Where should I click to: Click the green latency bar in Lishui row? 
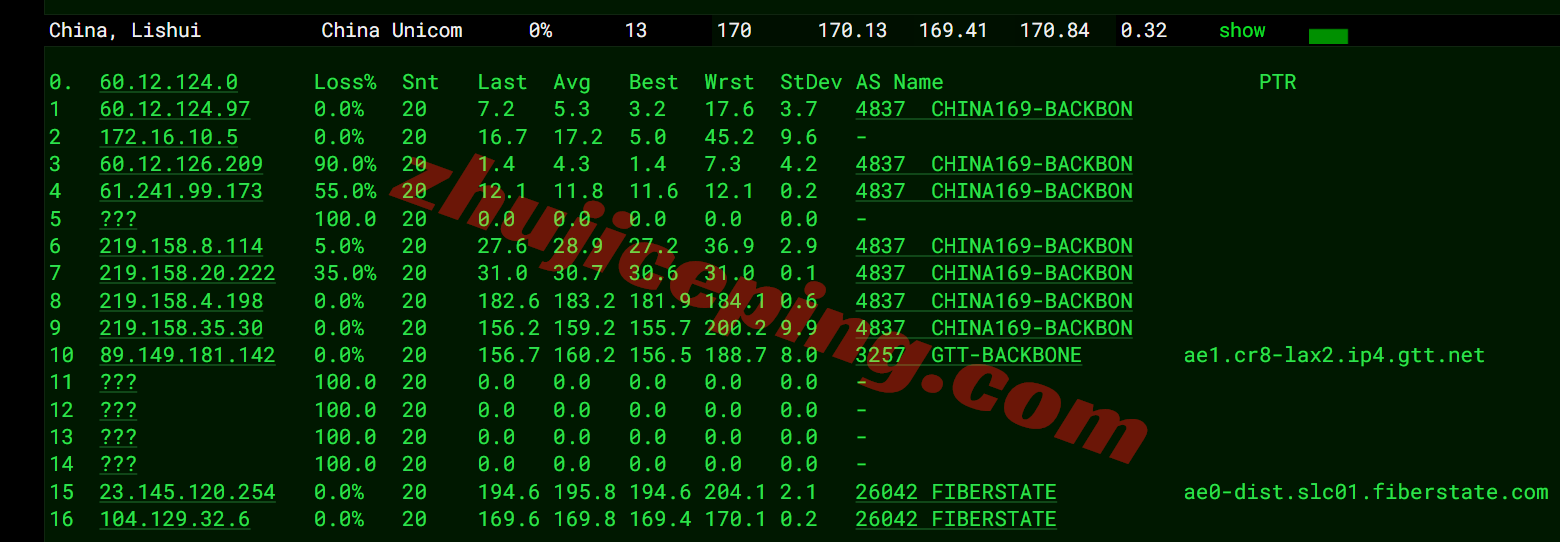coord(1328,37)
